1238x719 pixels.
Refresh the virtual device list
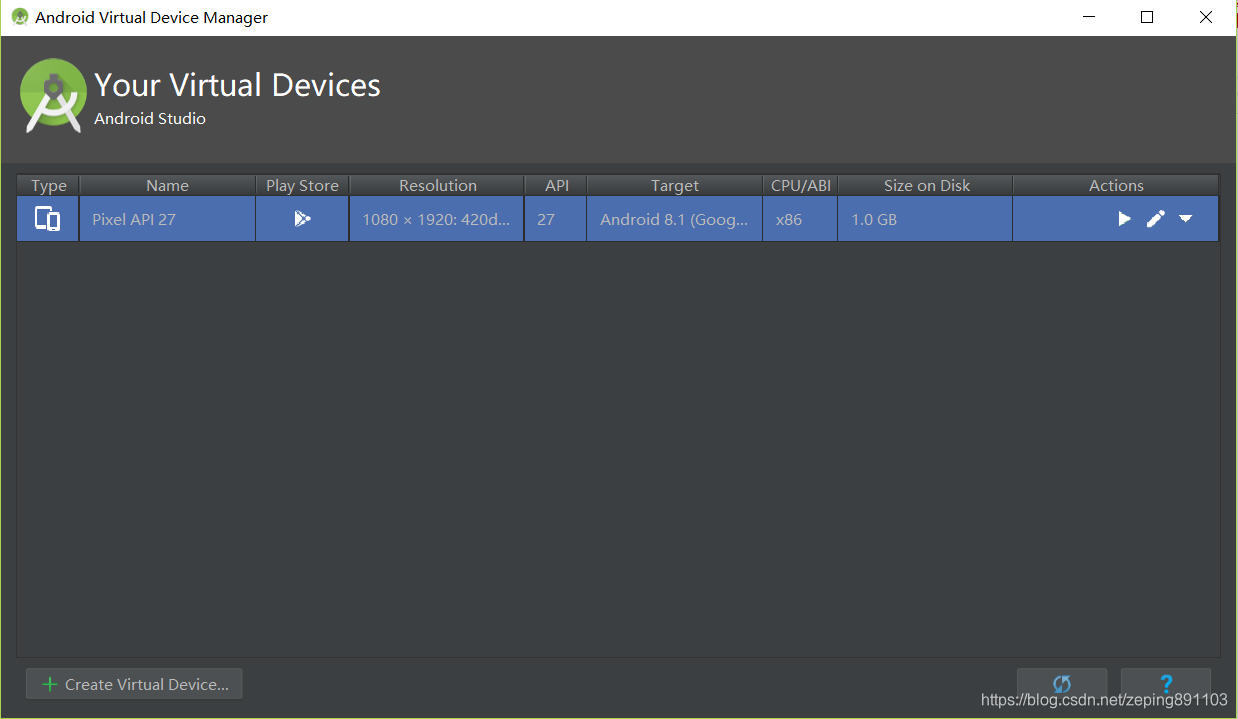coord(1062,684)
